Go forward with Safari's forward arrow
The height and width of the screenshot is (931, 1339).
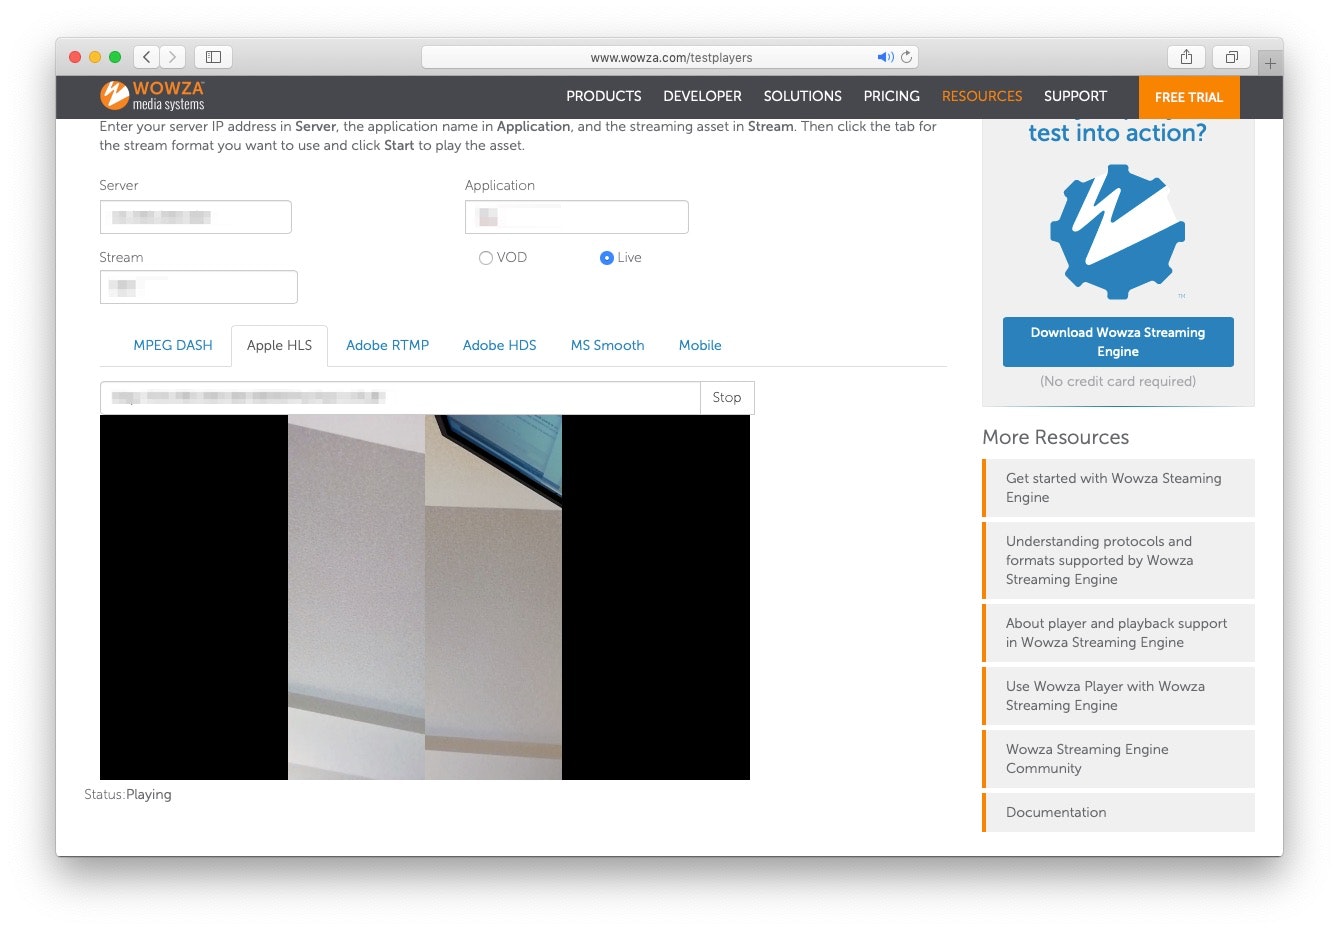click(x=173, y=57)
